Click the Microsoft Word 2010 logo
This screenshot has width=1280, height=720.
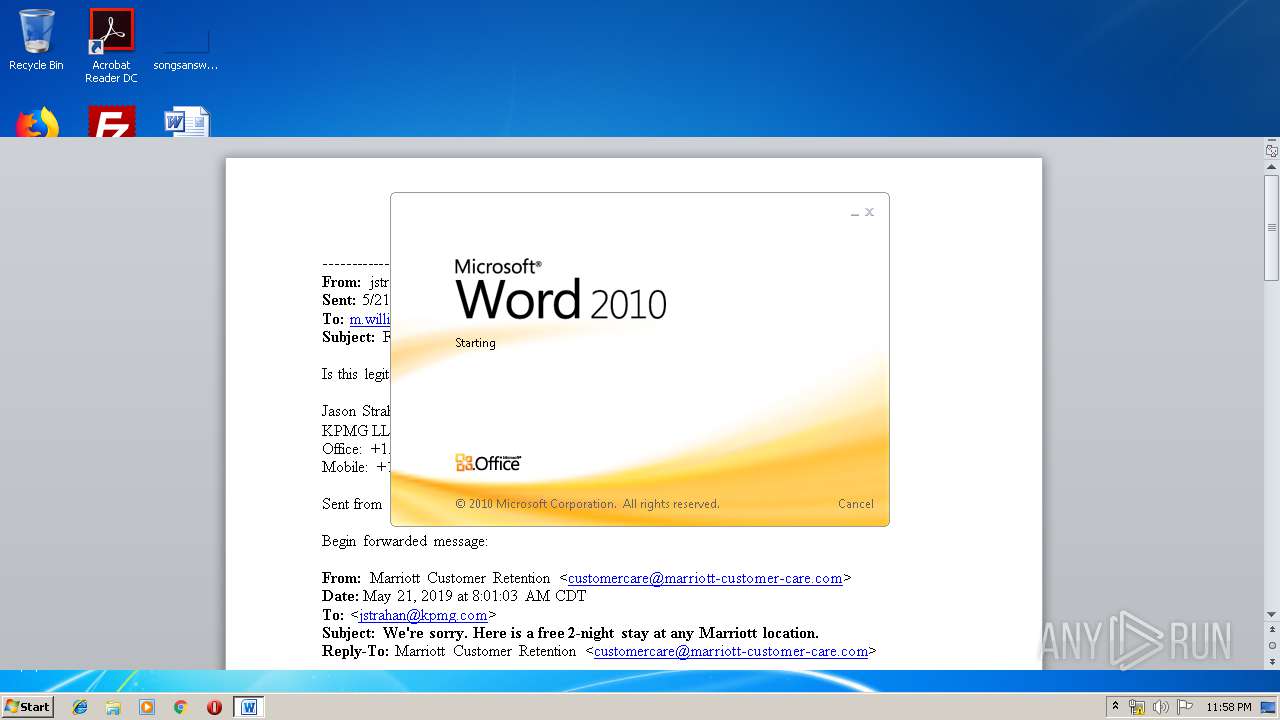tap(560, 290)
